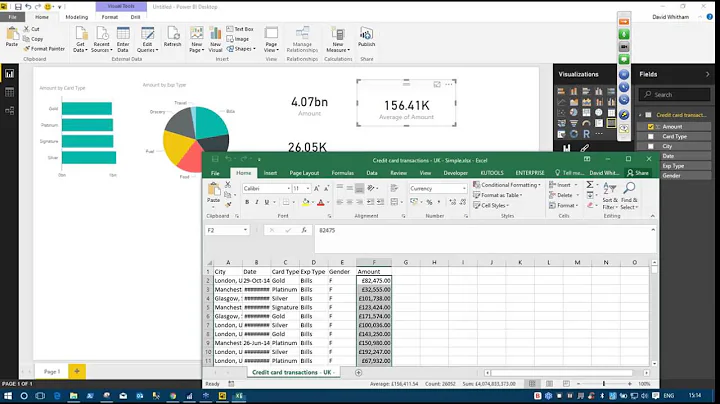The image size is (720, 404).
Task: Adjust the Excel zoom slider
Action: (x=603, y=383)
